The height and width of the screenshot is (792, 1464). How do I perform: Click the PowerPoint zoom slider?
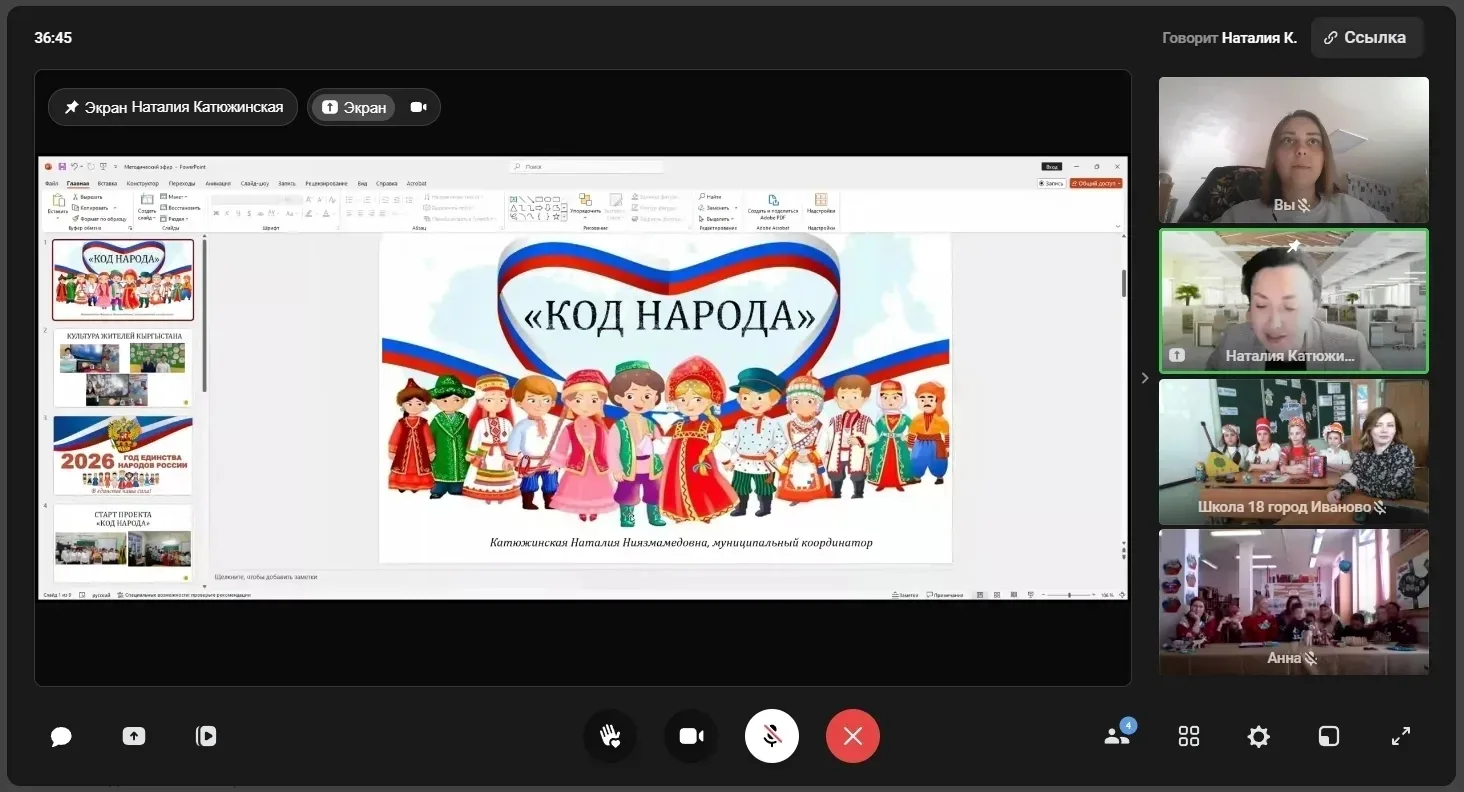coord(1069,595)
